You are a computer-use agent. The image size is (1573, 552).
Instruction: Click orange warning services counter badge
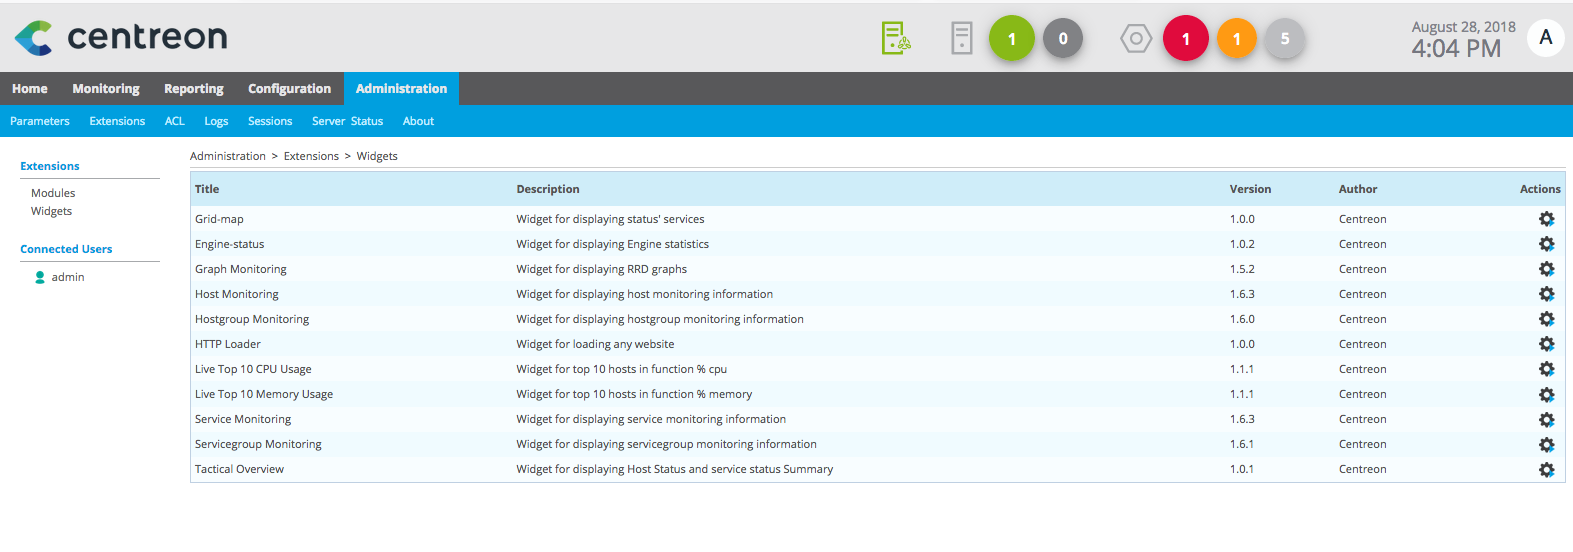click(x=1236, y=39)
